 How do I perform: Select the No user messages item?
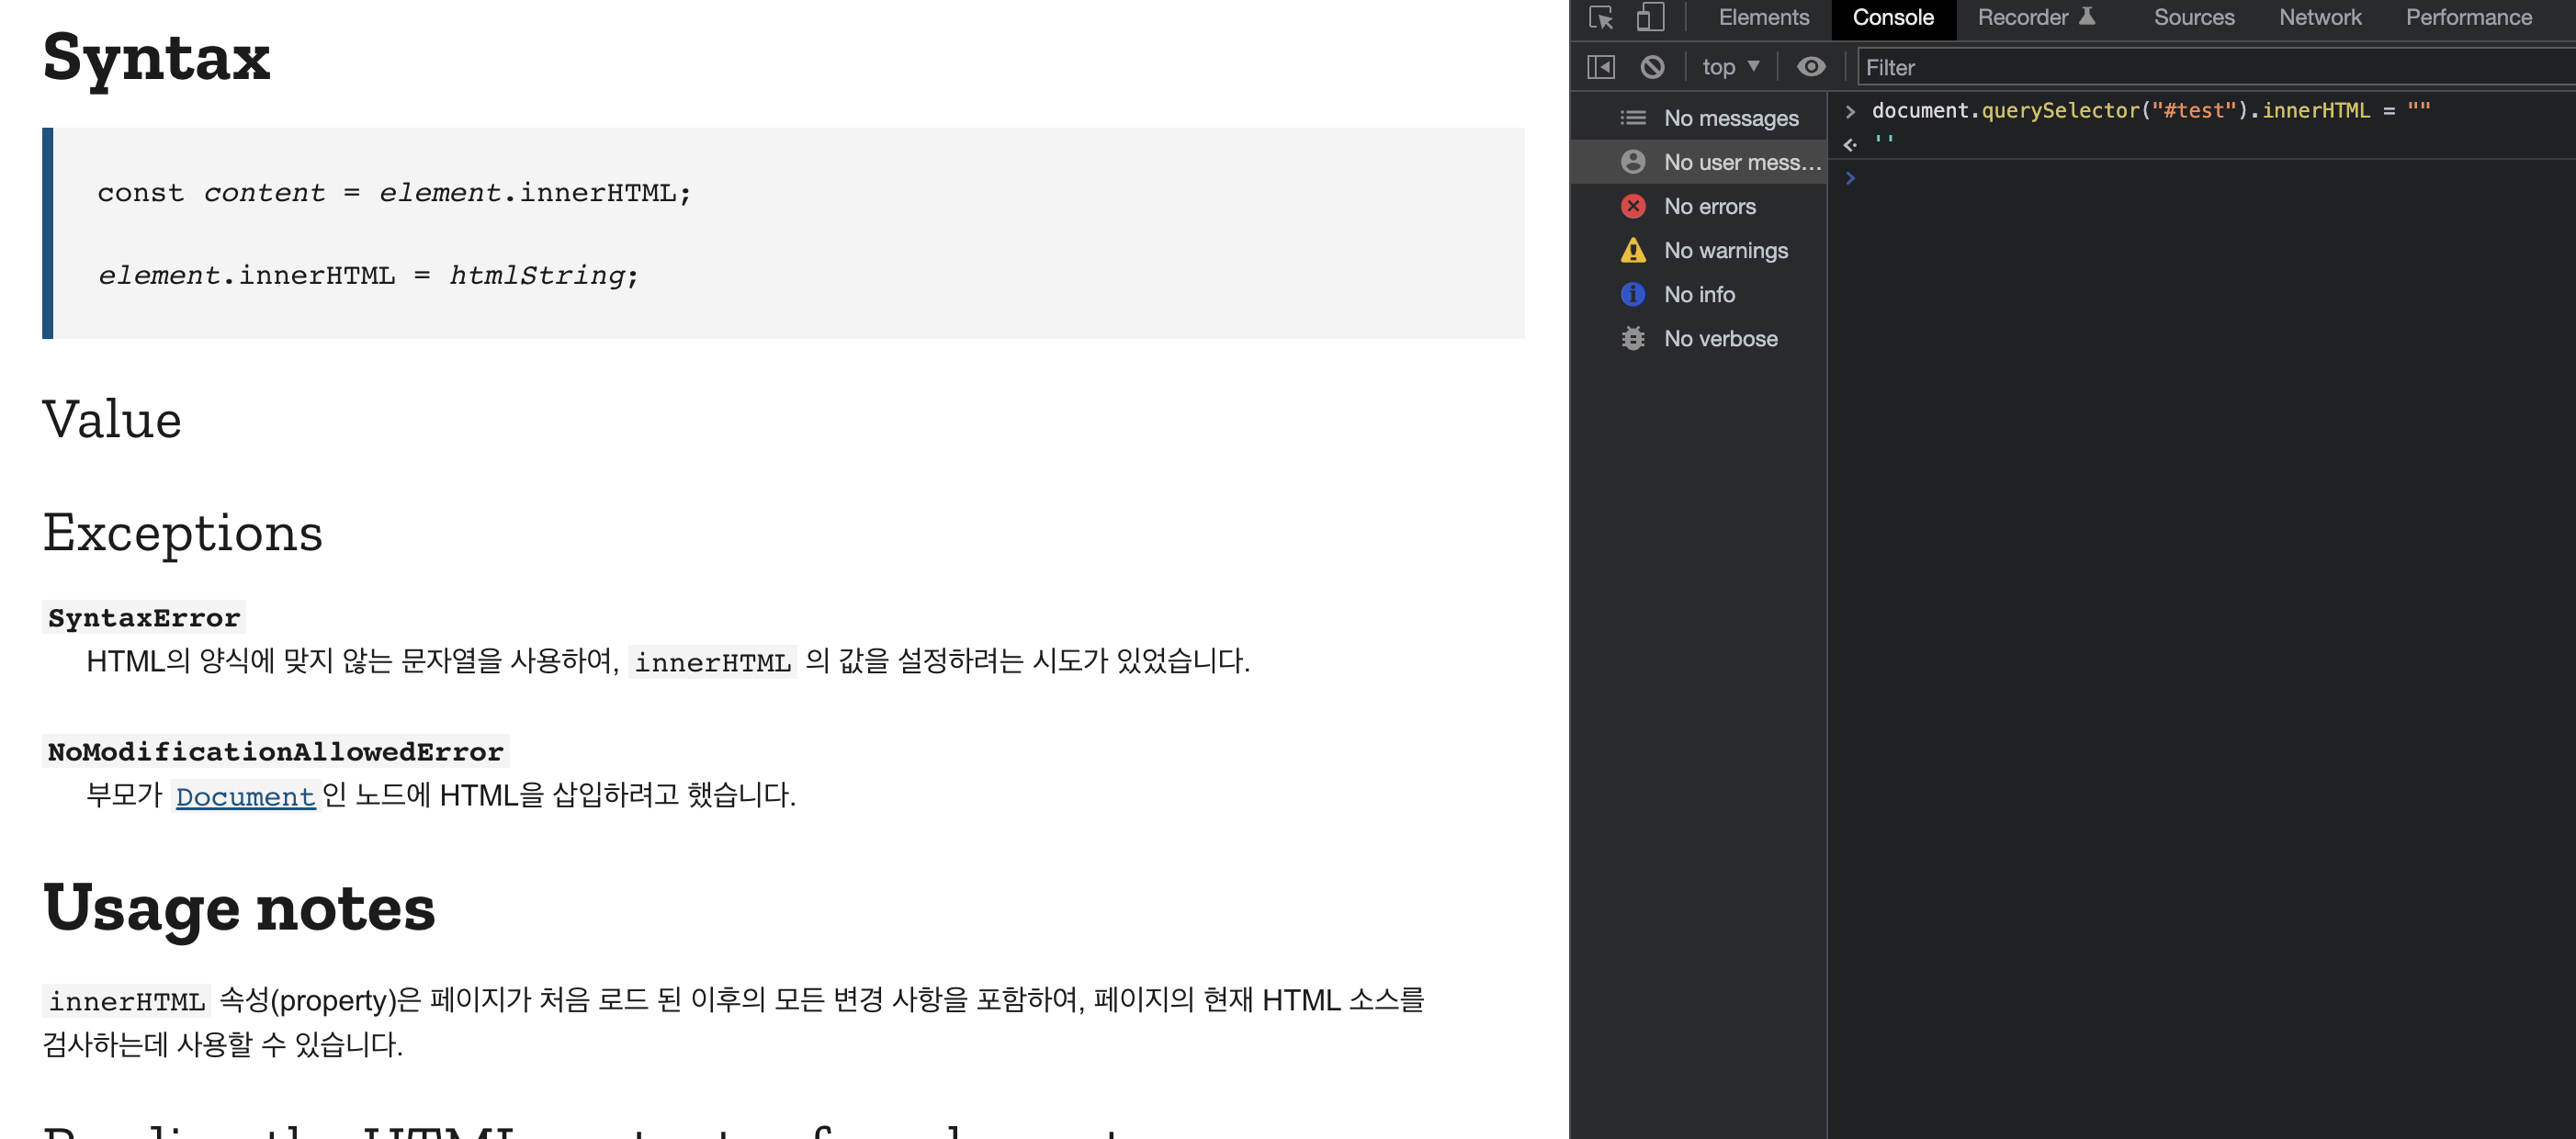[1740, 162]
